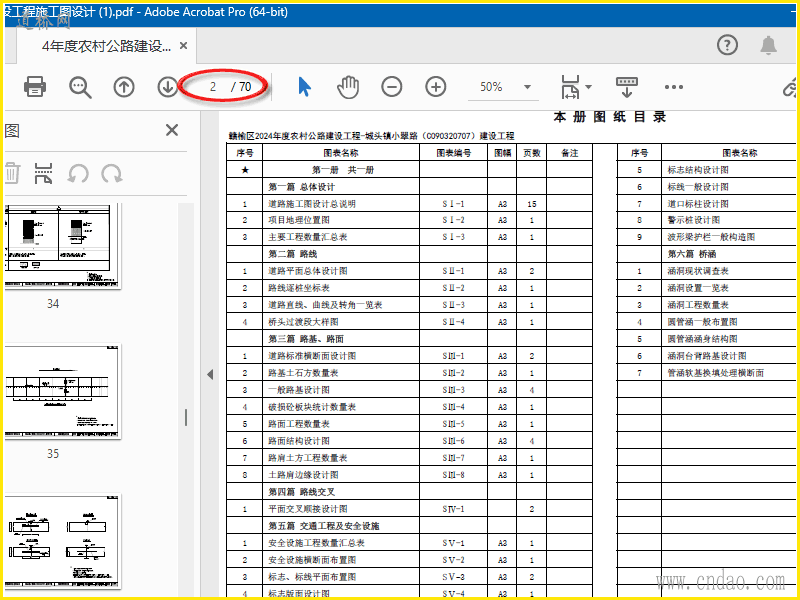Viewport: 800px width, 600px height.
Task: Zoom out with the minus button
Action: 391,87
